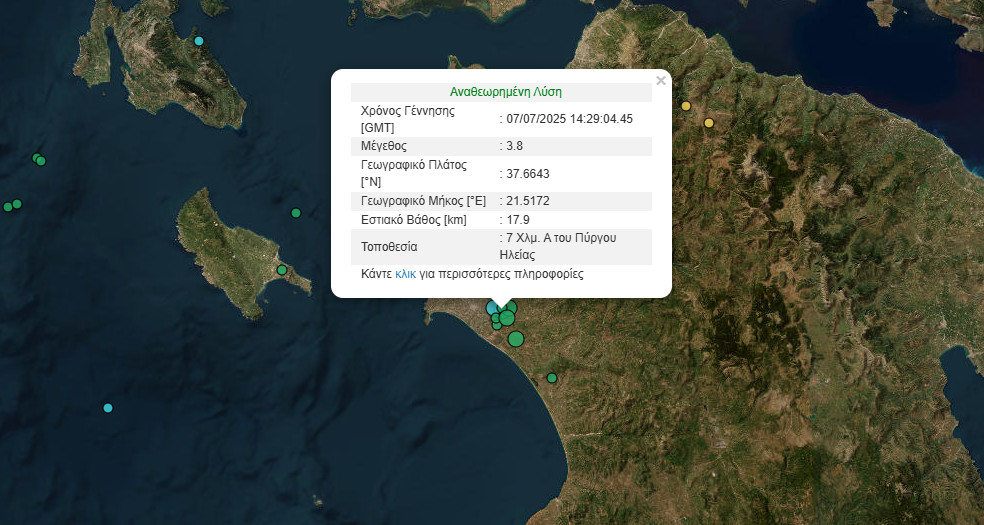
Task: Select the green marker at the far left edge
Action: (7, 207)
